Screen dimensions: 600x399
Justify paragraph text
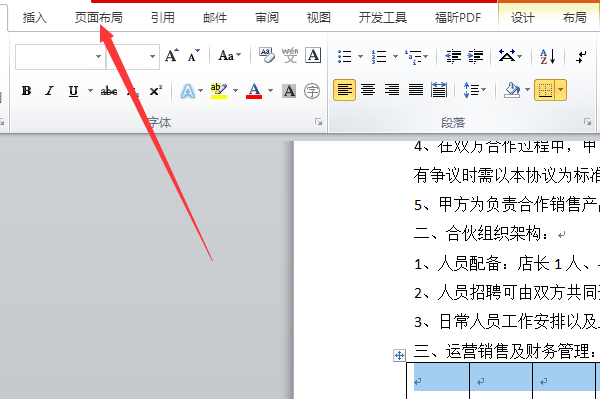pyautogui.click(x=416, y=90)
